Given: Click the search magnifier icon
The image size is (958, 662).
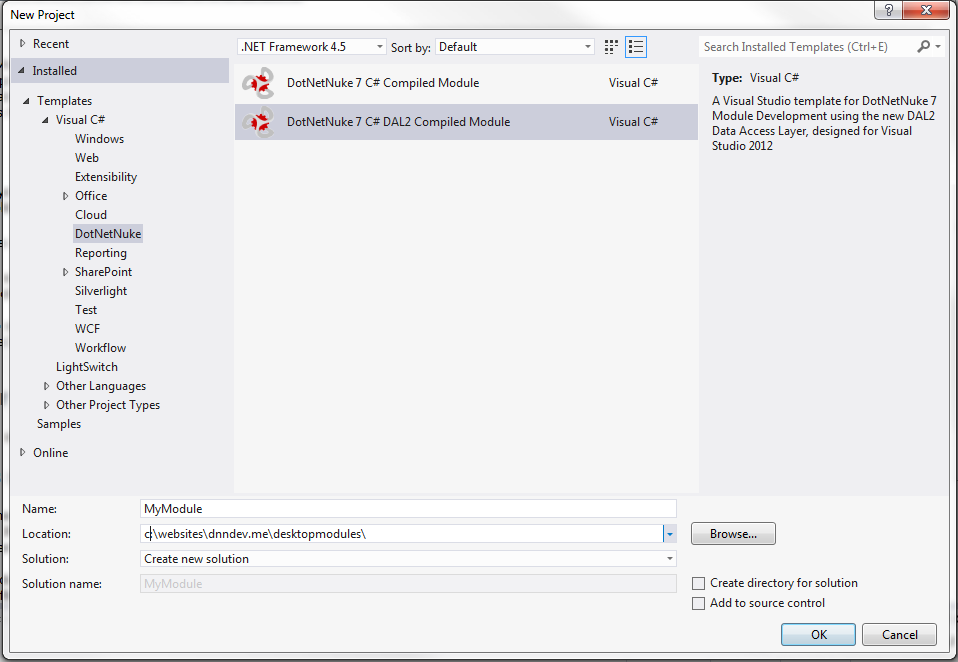Looking at the screenshot, I should tap(925, 46).
